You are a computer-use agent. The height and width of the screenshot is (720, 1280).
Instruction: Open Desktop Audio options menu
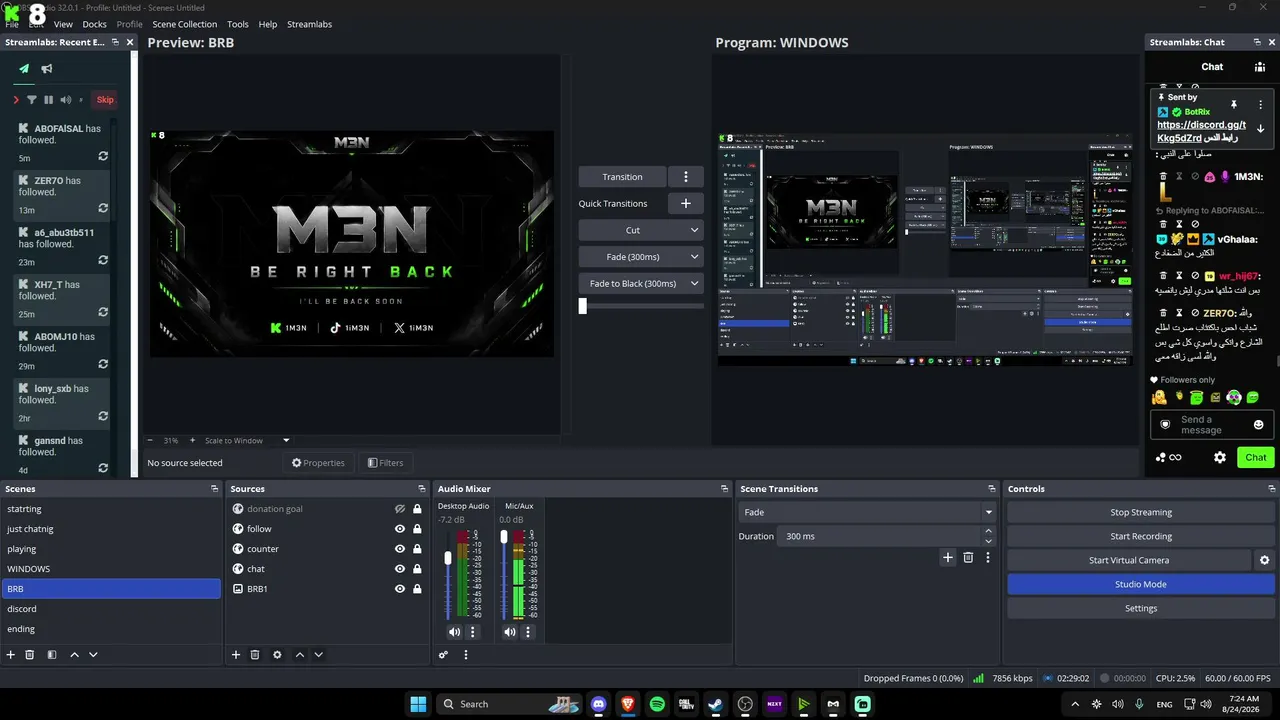[473, 632]
